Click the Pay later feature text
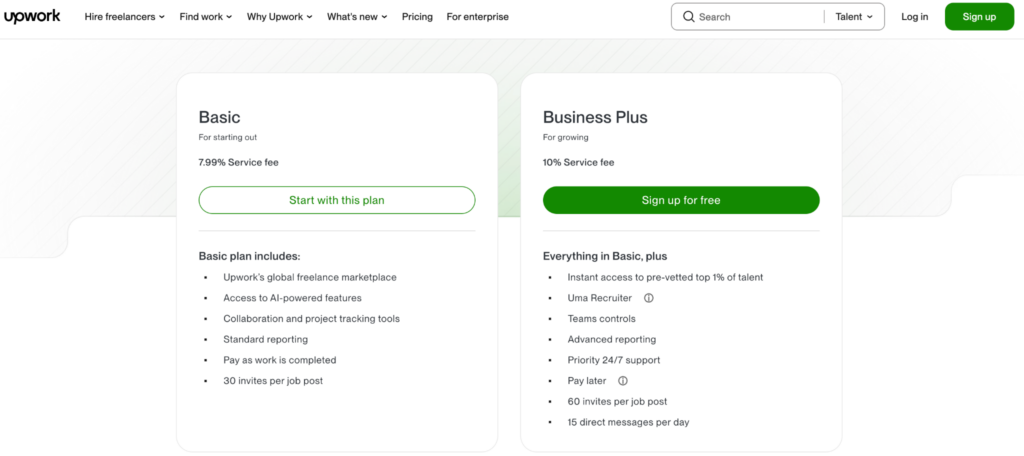 click(587, 381)
